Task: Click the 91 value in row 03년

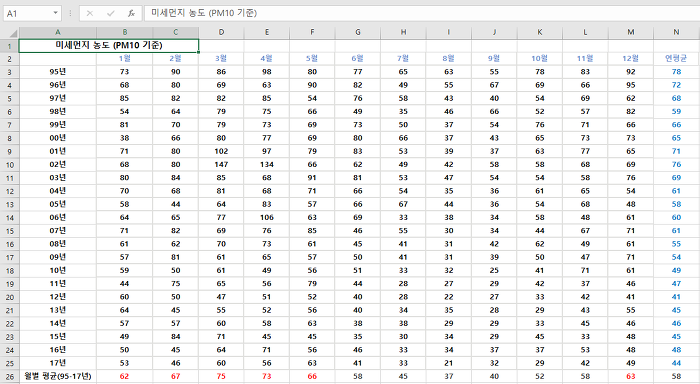Action: point(312,178)
